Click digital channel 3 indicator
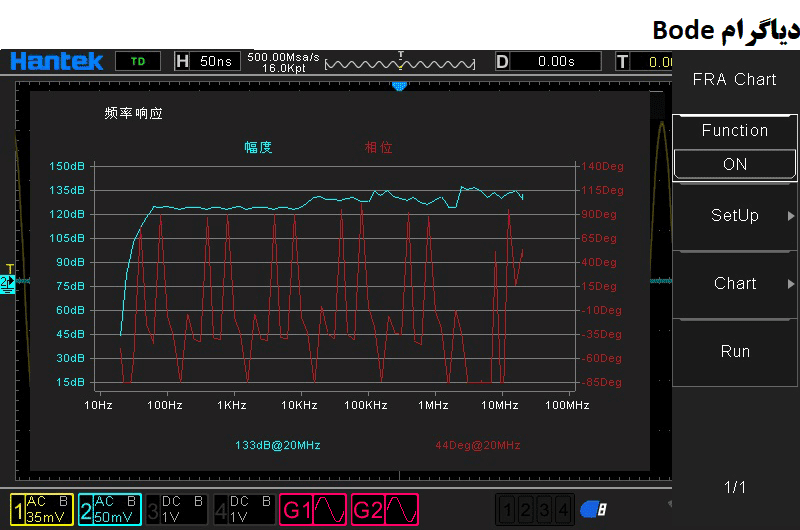Viewport: 800px width, 530px height. click(544, 510)
